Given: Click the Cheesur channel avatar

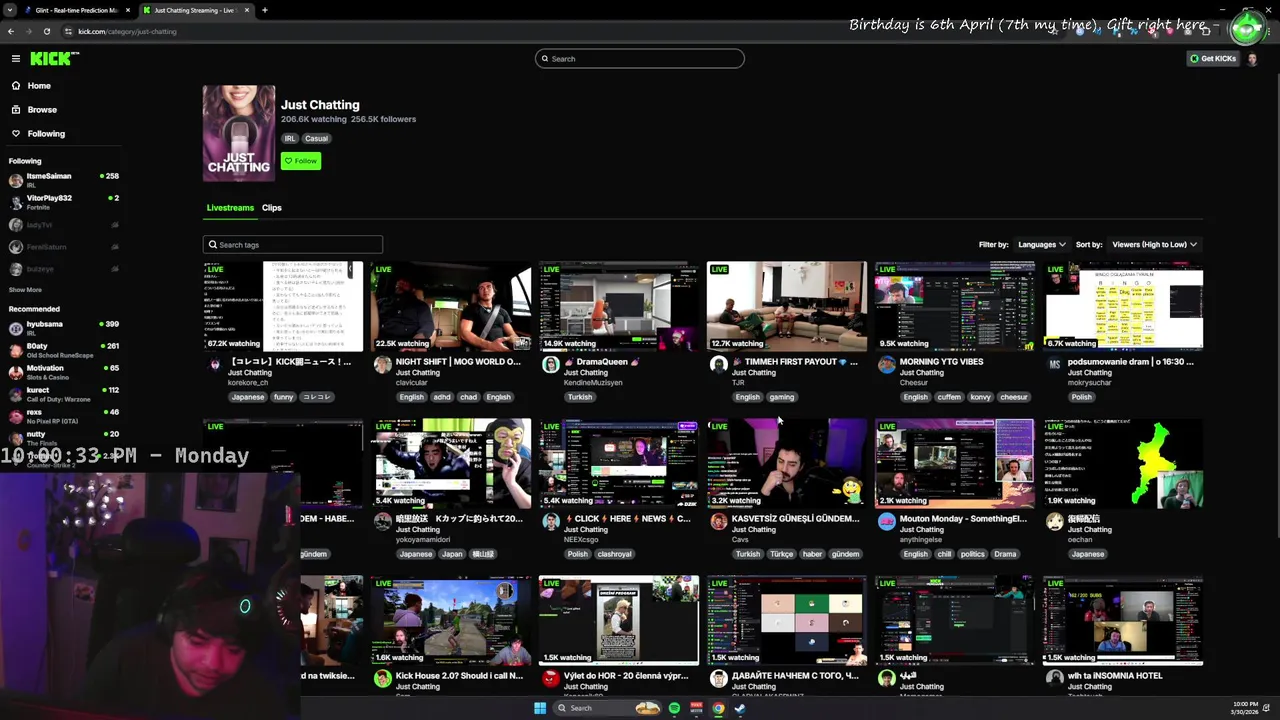Looking at the screenshot, I should 886,365.
